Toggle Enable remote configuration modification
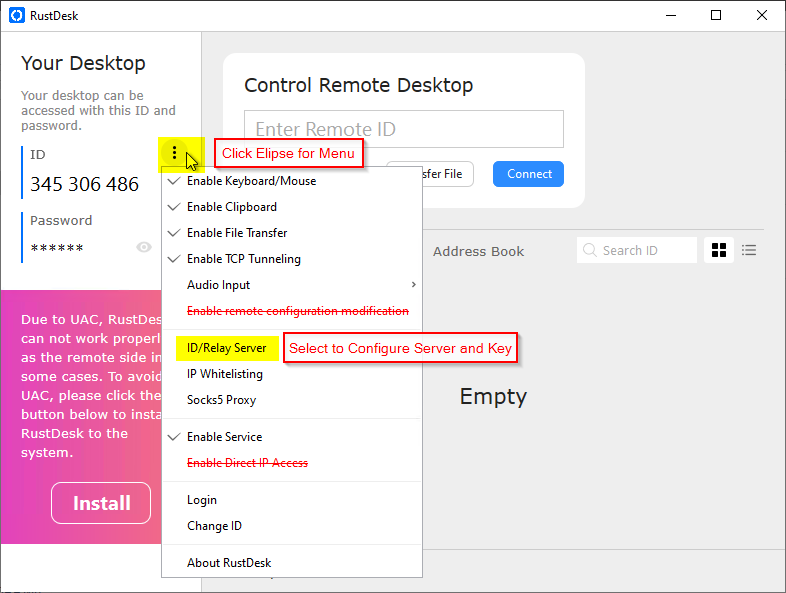The width and height of the screenshot is (786, 593). [292, 311]
